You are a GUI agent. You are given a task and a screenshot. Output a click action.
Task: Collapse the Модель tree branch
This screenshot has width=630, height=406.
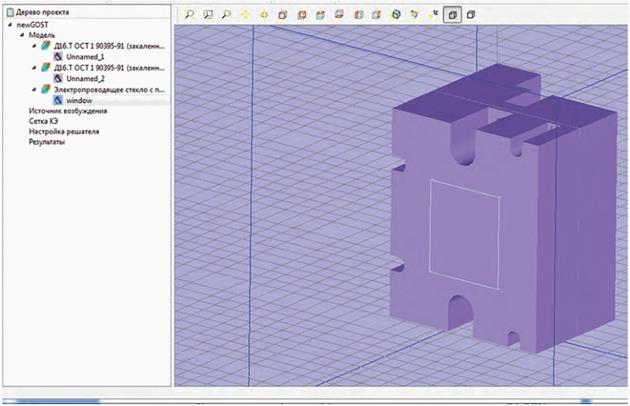[x=21, y=34]
